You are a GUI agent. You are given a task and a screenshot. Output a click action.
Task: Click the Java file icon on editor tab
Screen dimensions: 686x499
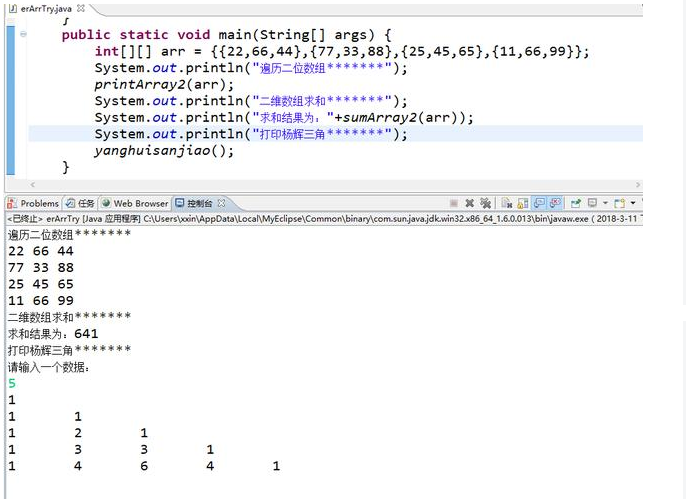[12, 7]
